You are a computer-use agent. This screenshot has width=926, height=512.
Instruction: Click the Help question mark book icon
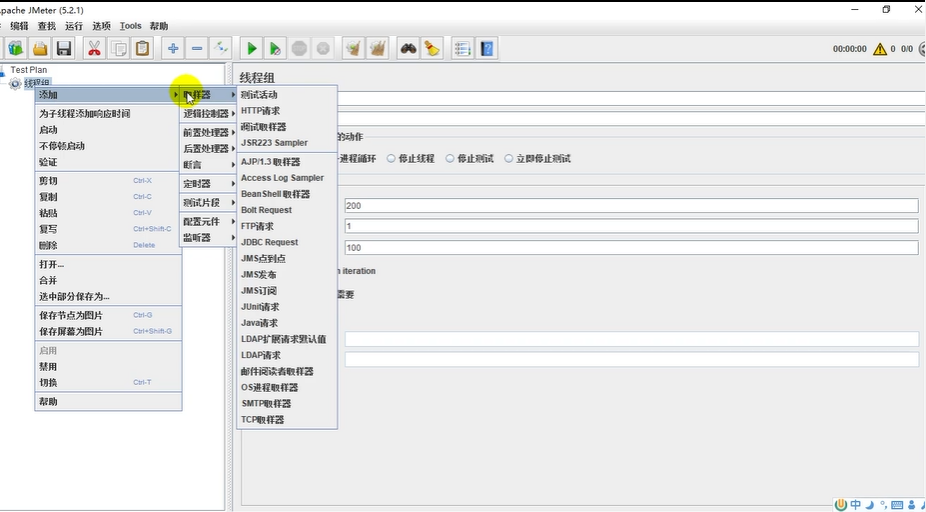coord(487,48)
